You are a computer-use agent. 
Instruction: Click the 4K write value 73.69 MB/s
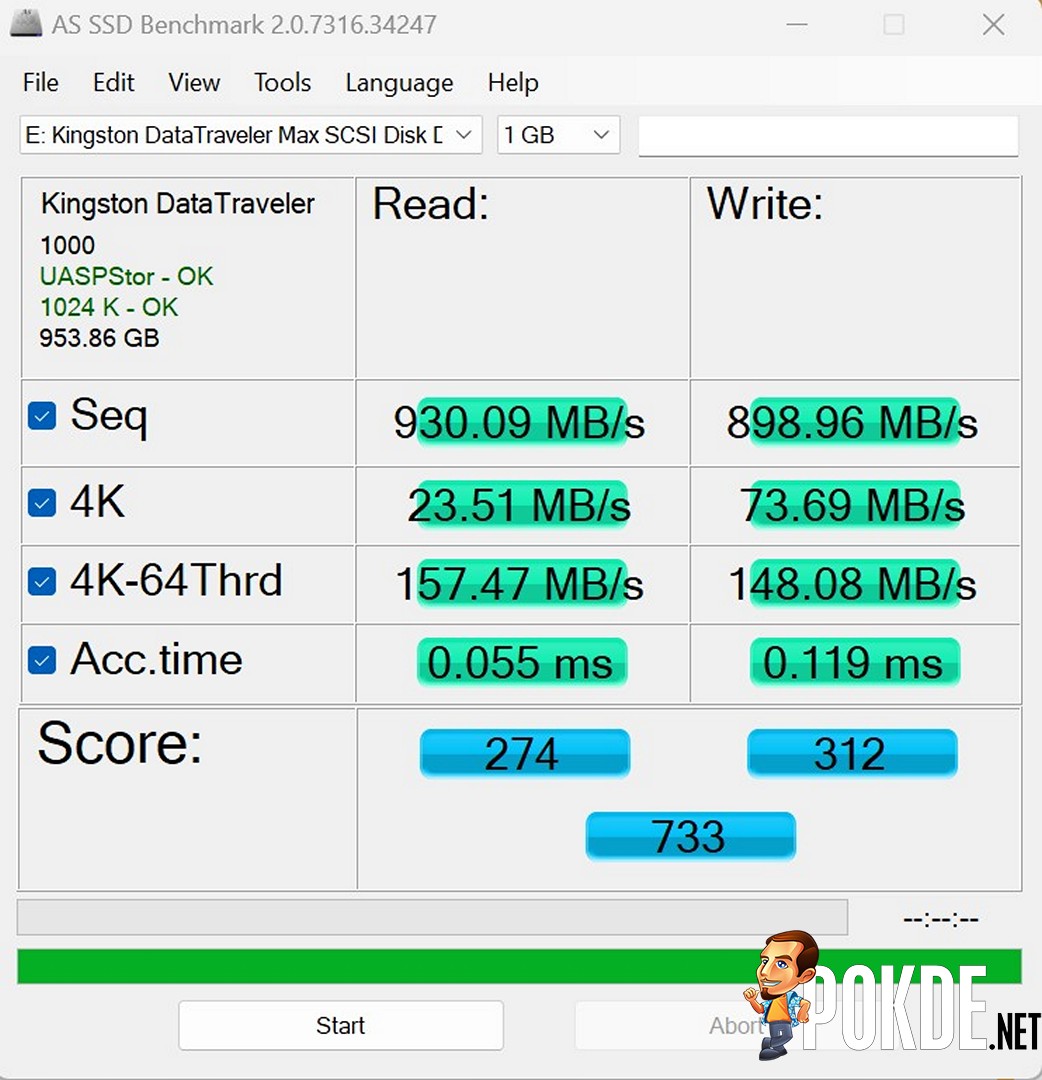coord(853,505)
